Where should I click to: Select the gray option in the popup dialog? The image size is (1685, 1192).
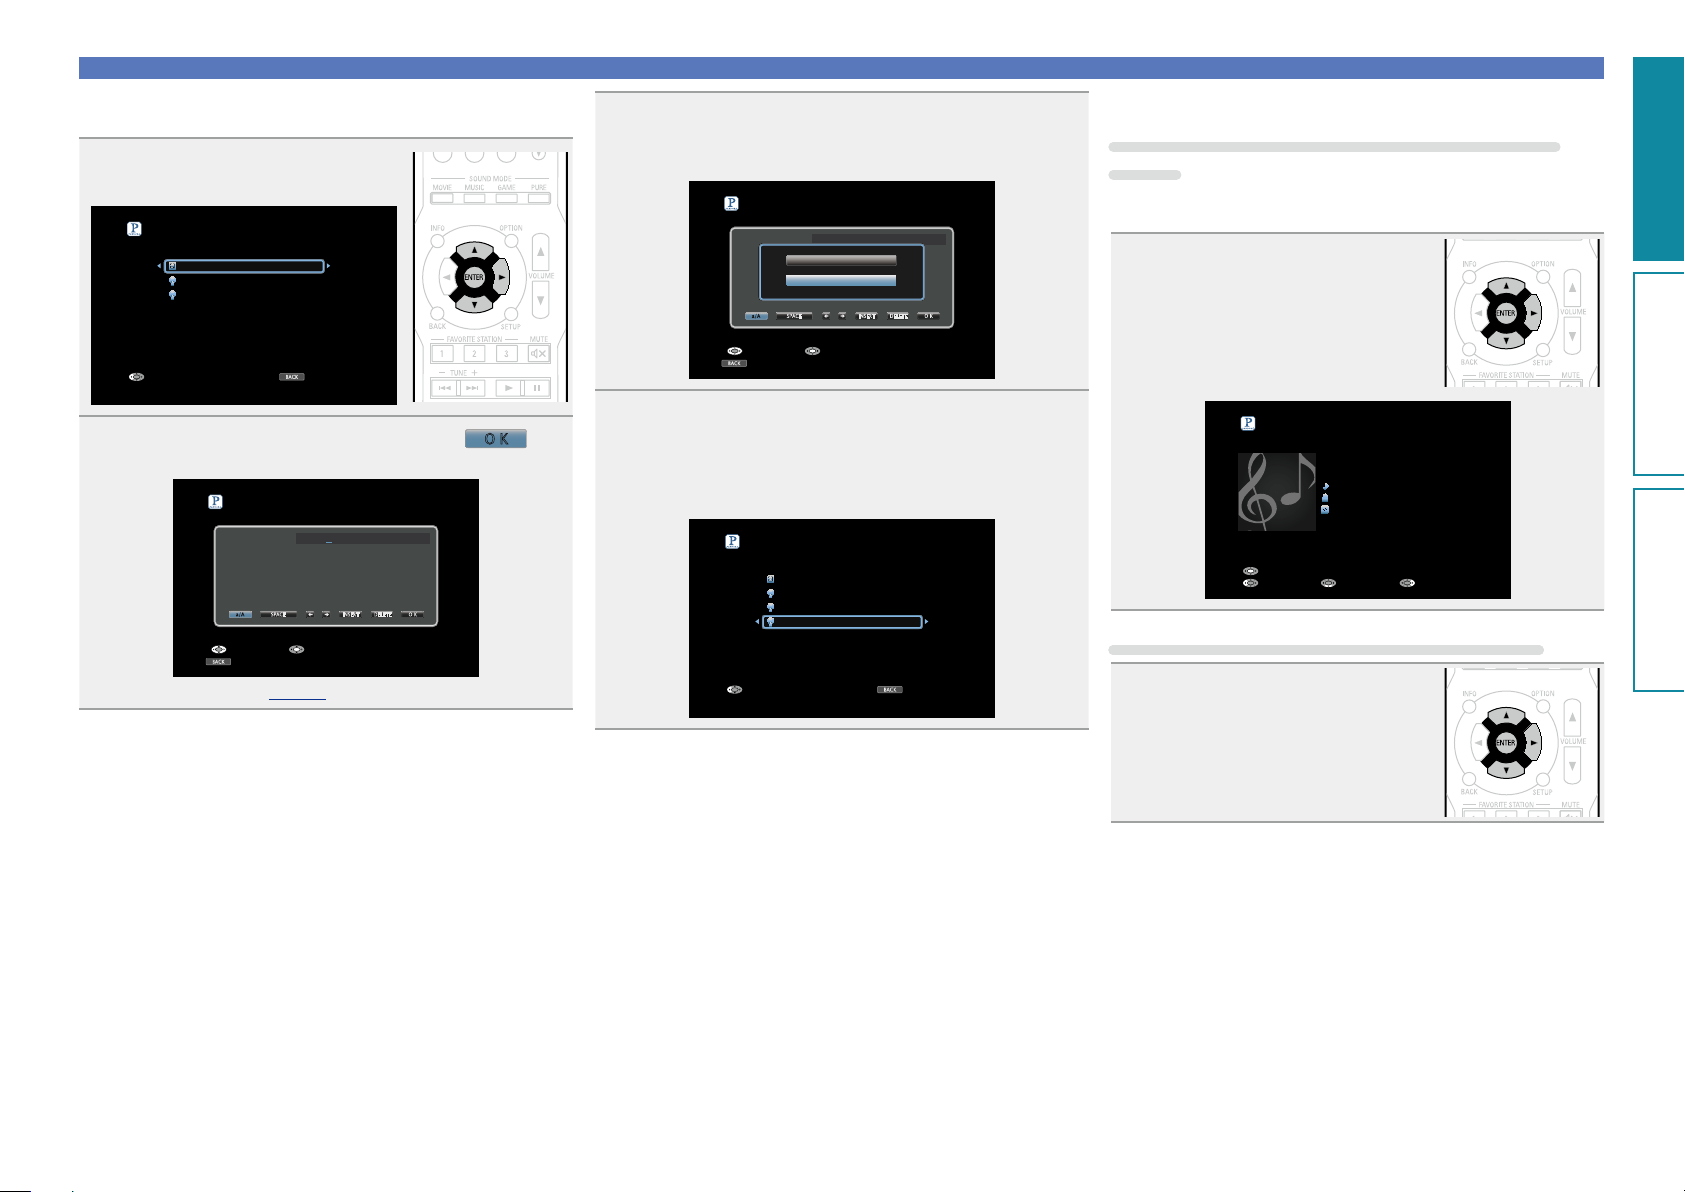coord(841,260)
